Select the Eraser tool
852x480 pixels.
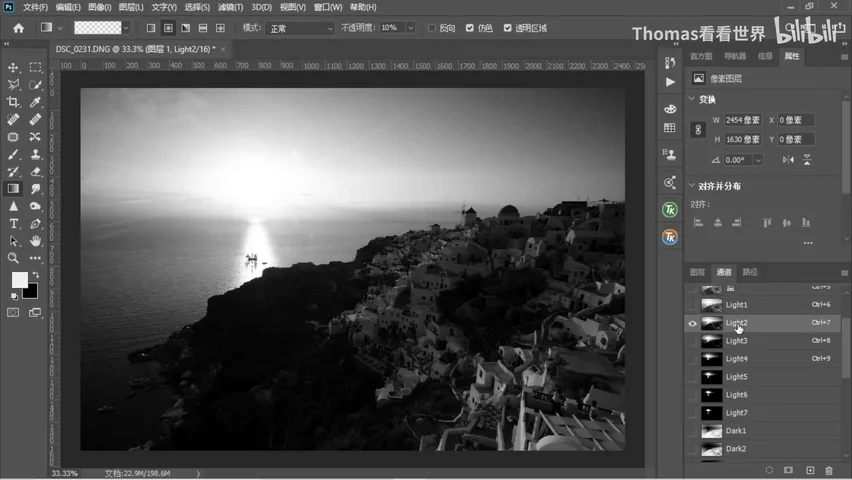coord(35,172)
